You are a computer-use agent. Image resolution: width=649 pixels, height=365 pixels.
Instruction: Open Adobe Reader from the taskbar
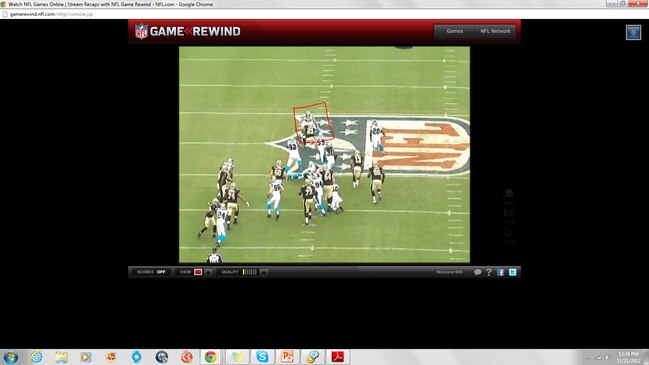[338, 357]
